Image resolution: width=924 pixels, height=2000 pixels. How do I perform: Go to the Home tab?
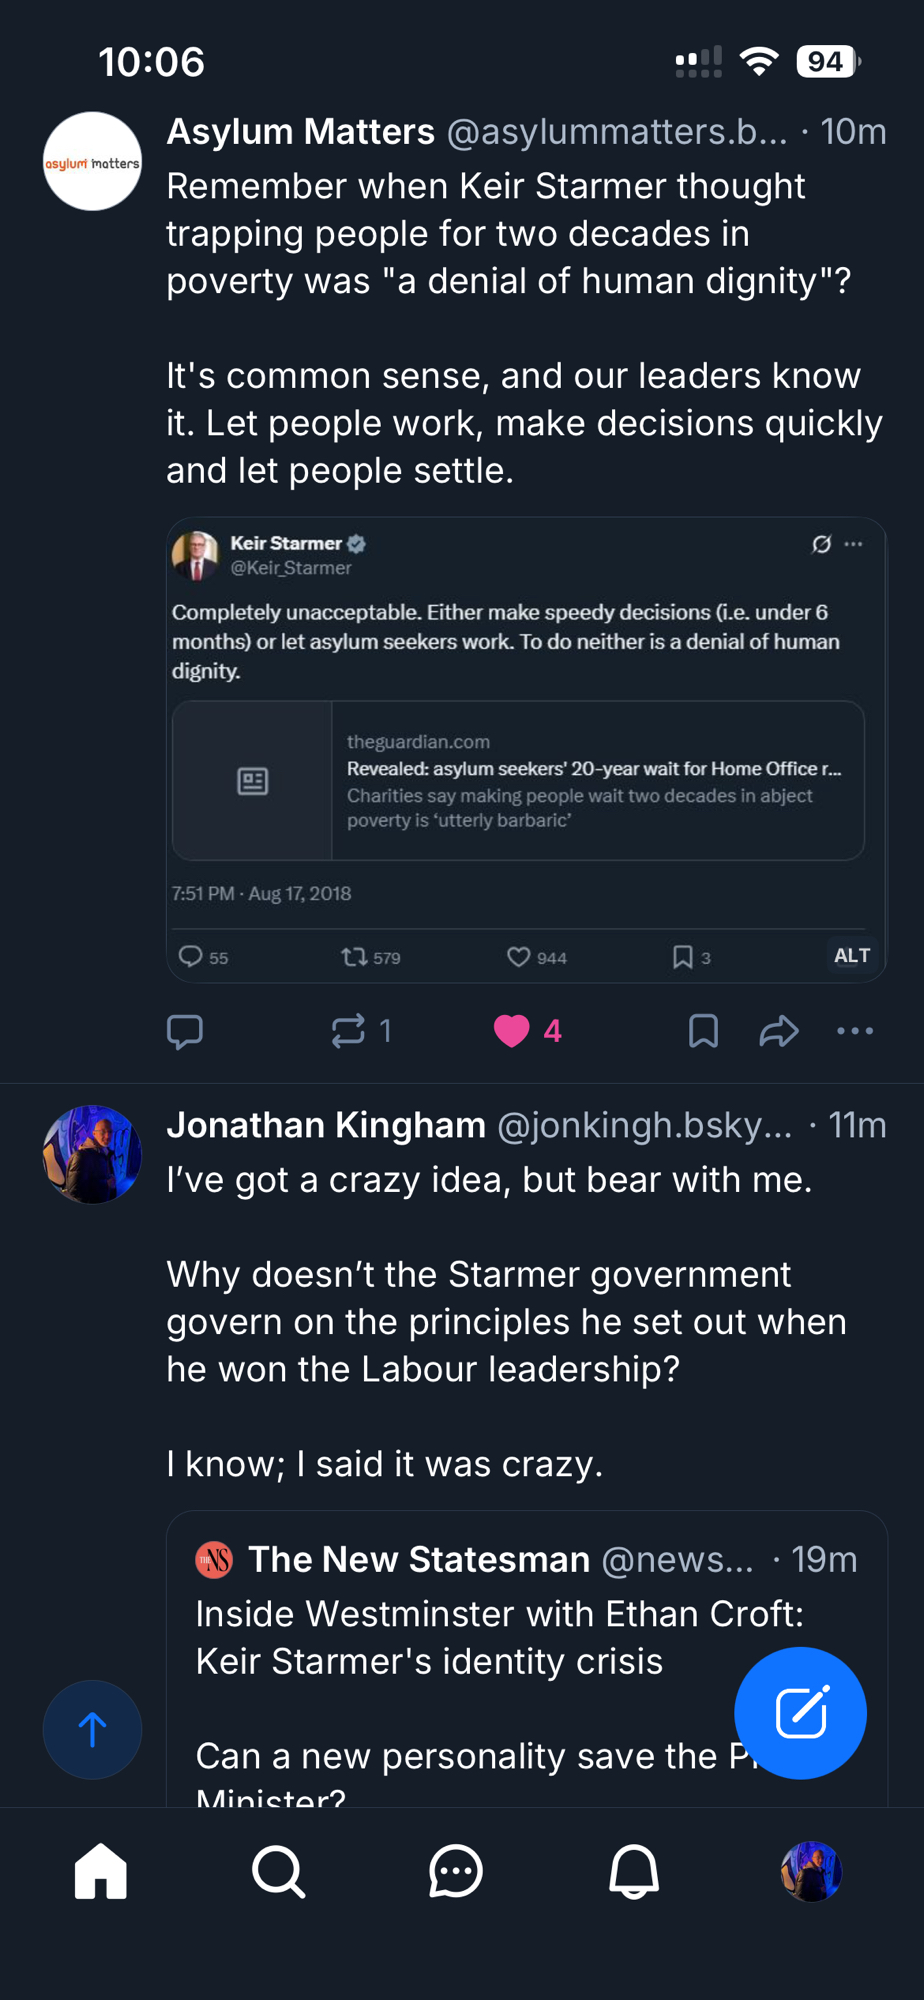pos(101,1871)
